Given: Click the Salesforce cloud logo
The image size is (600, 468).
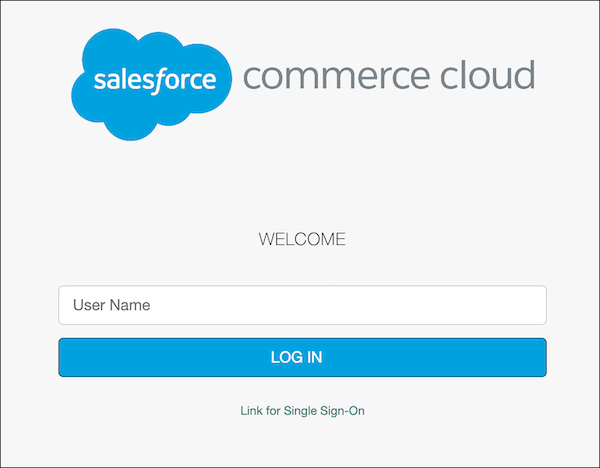Looking at the screenshot, I should [x=152, y=84].
